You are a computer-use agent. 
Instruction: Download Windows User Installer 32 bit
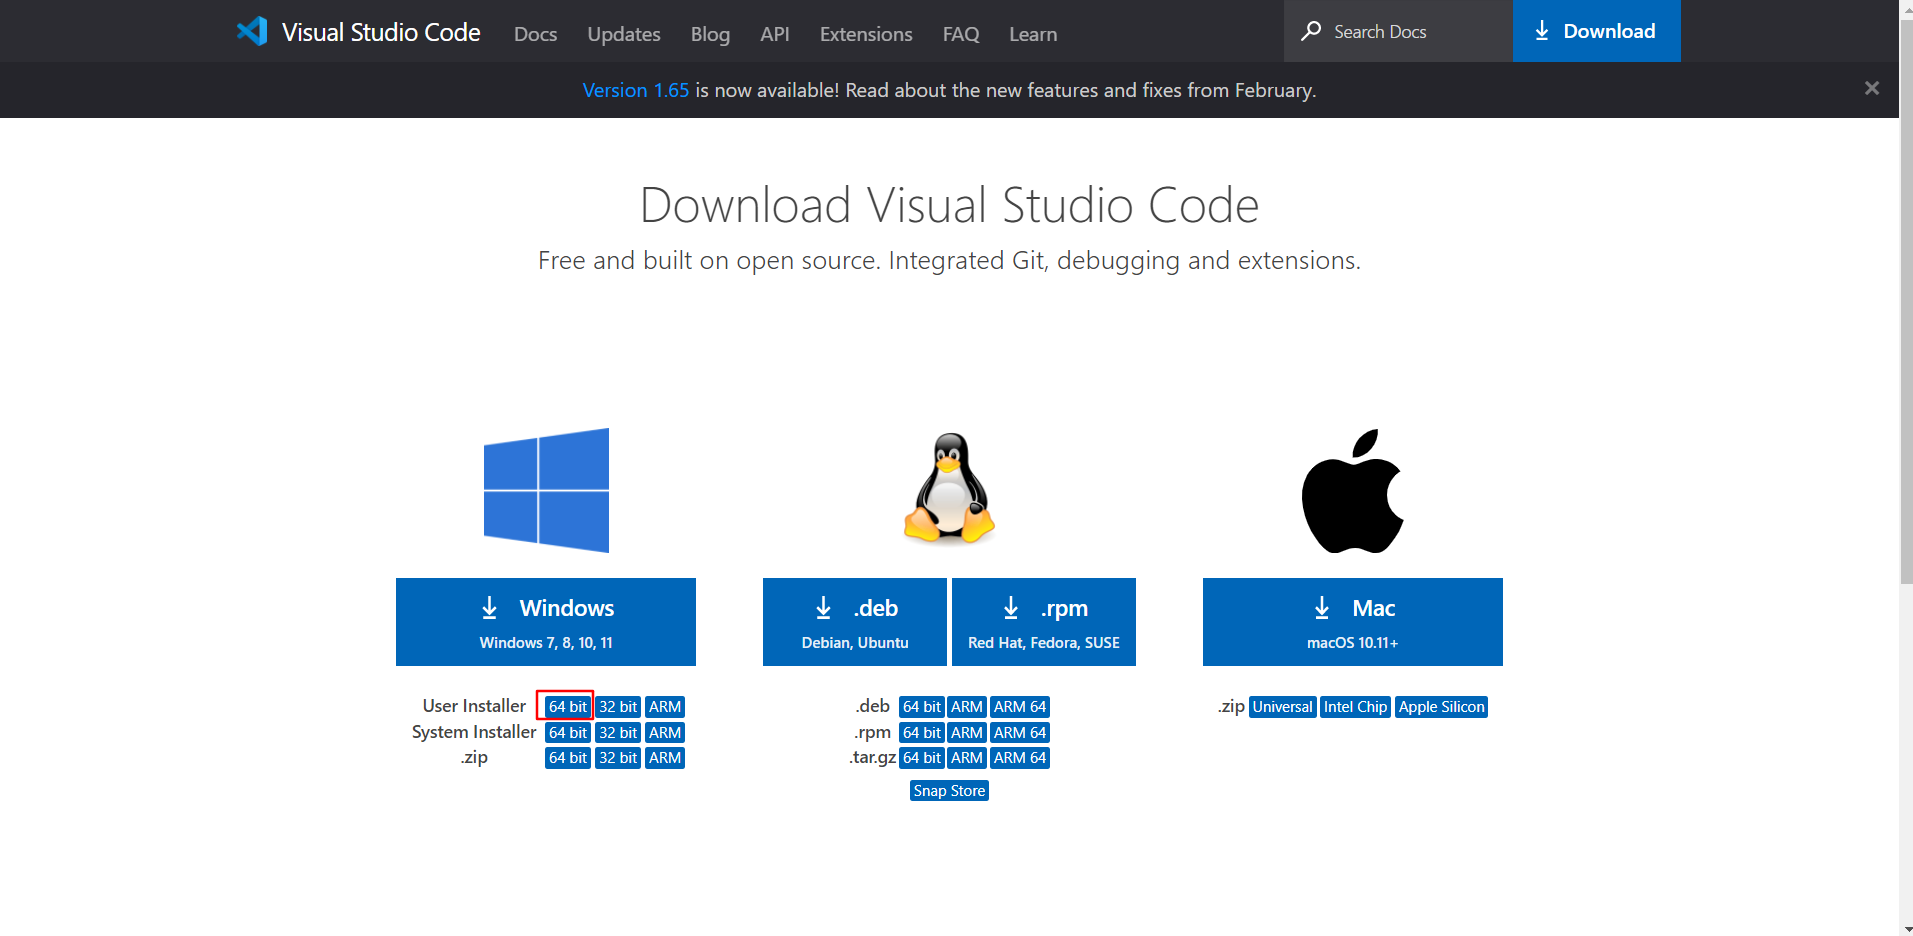[618, 706]
